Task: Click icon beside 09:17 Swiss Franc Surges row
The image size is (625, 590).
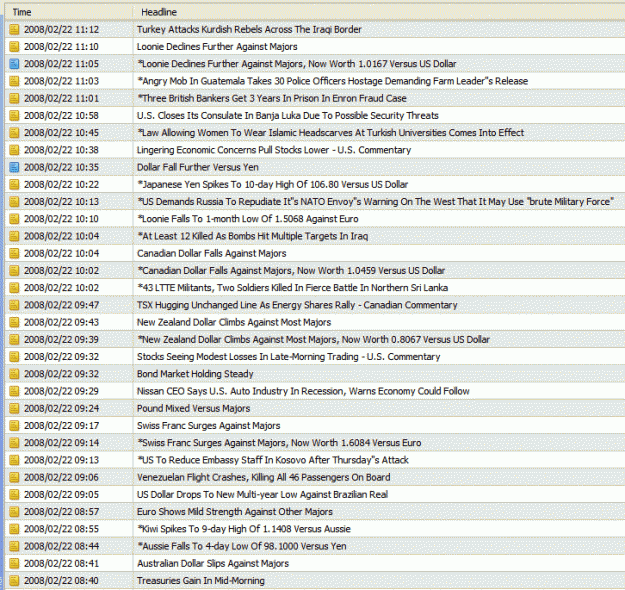Action: tap(14, 426)
